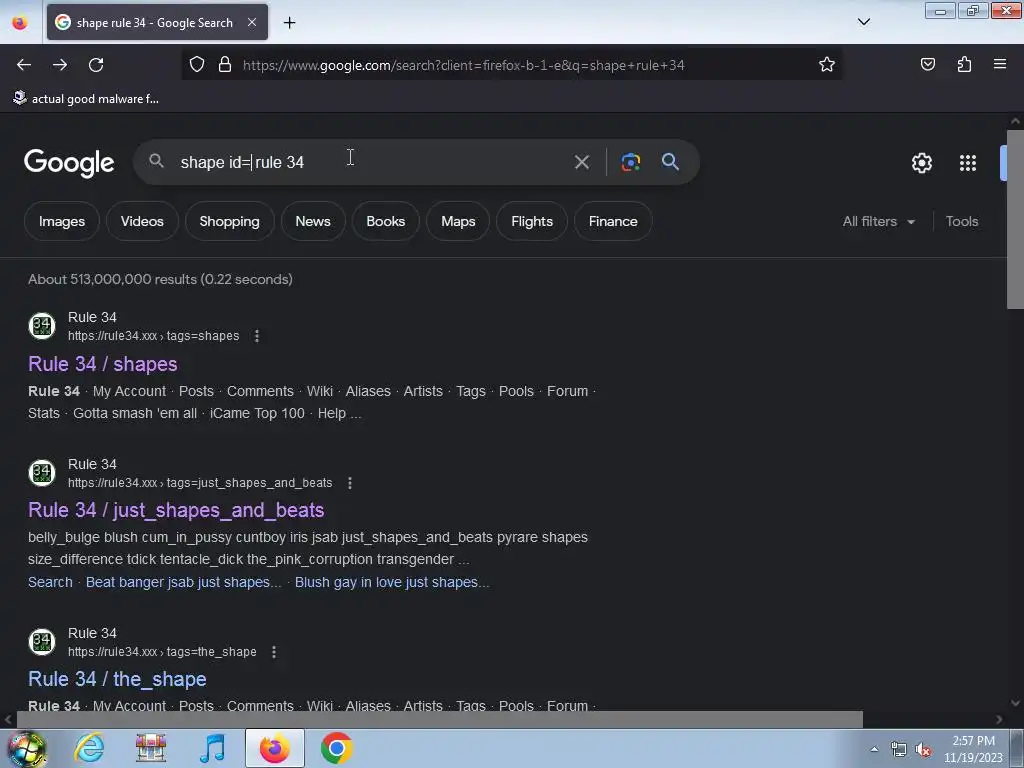Select the Finance filter chip
The width and height of the screenshot is (1024, 768).
click(x=613, y=221)
